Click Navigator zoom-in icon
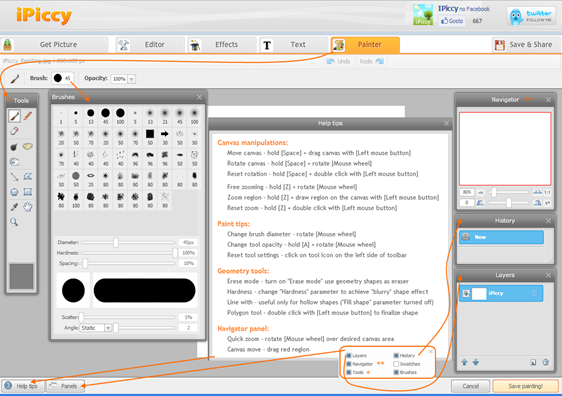Image resolution: width=562 pixels, height=396 pixels. tap(537, 192)
